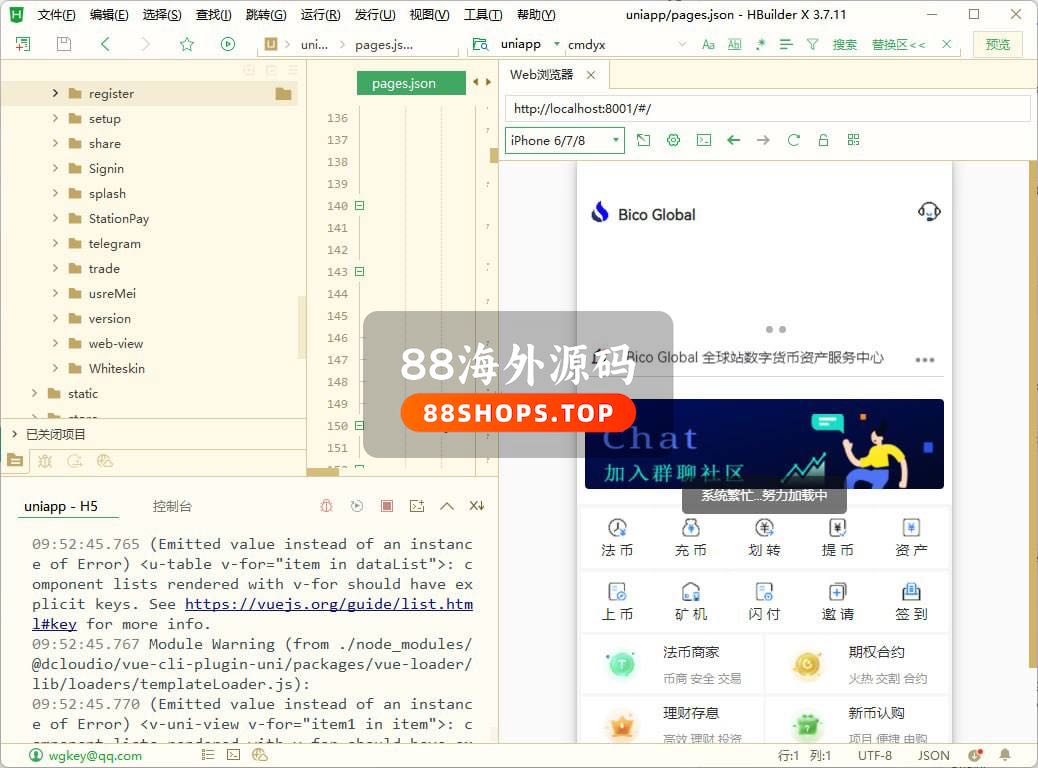Expand the 已关闭项目 section
Viewport: 1038px width, 768px height.
(x=14, y=434)
